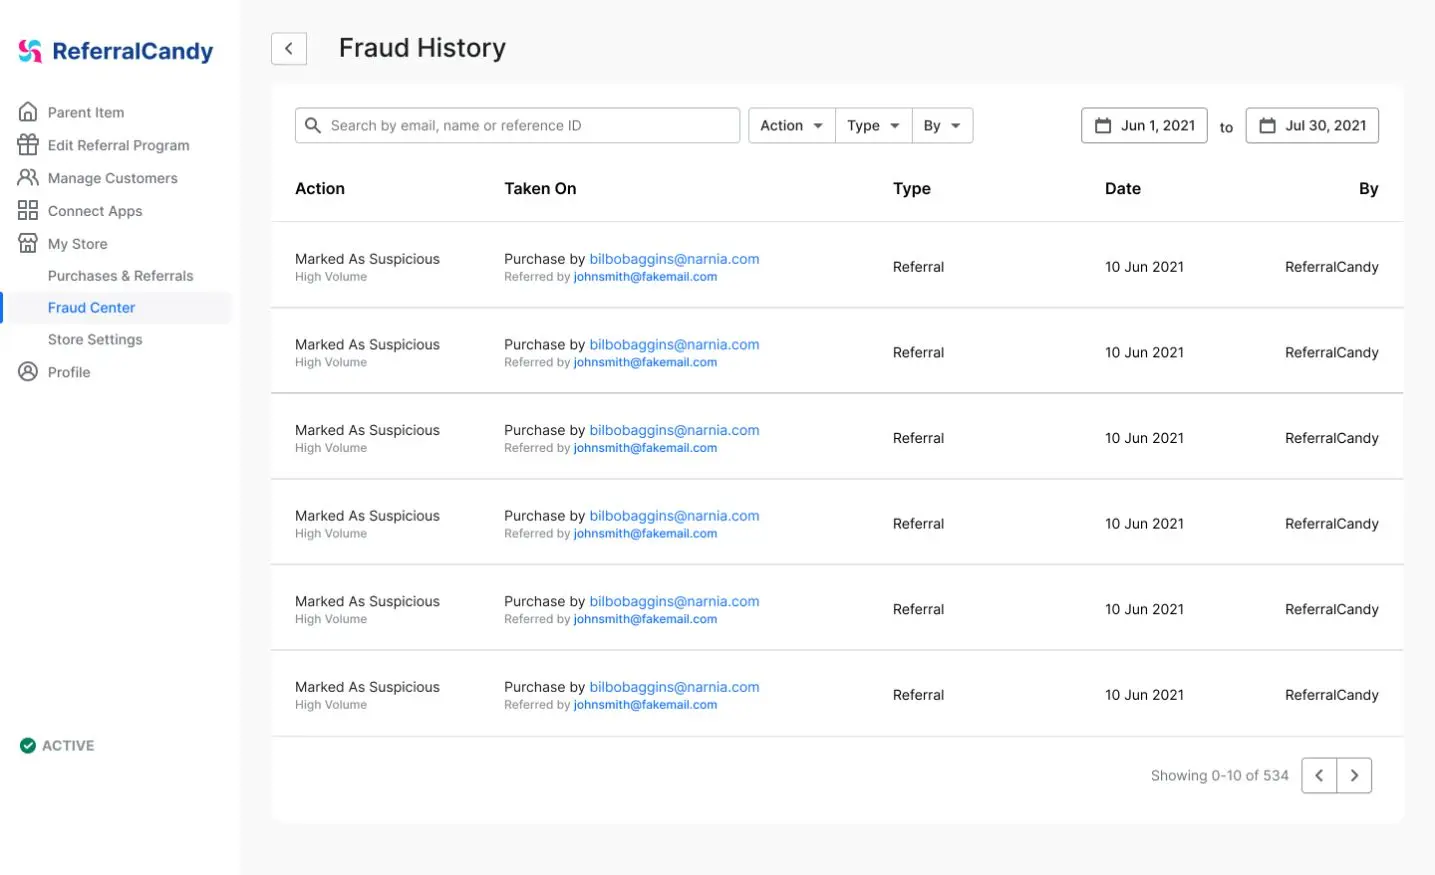Click Marked As Suspicious in first row
The image size is (1435, 875).
[x=367, y=259]
